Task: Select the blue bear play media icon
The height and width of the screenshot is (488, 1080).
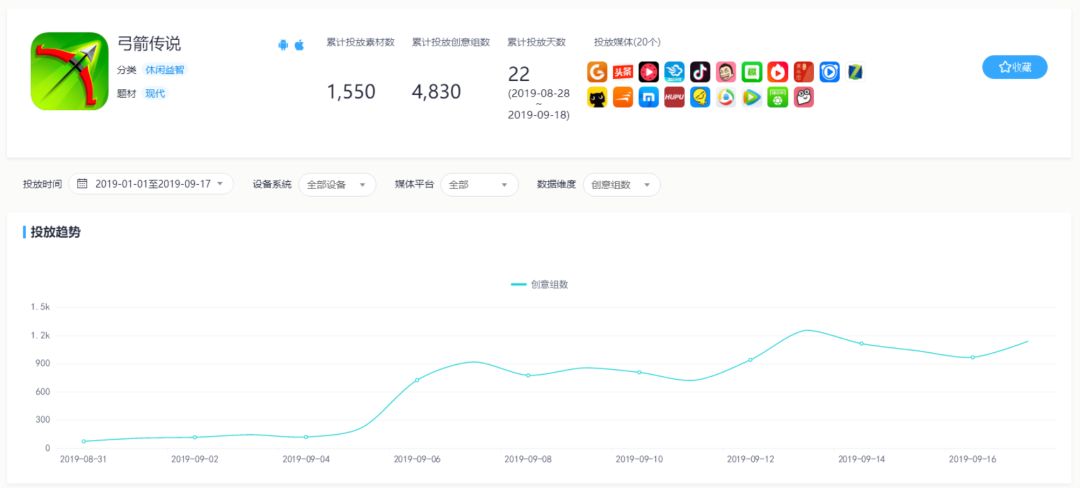Action: click(x=829, y=72)
